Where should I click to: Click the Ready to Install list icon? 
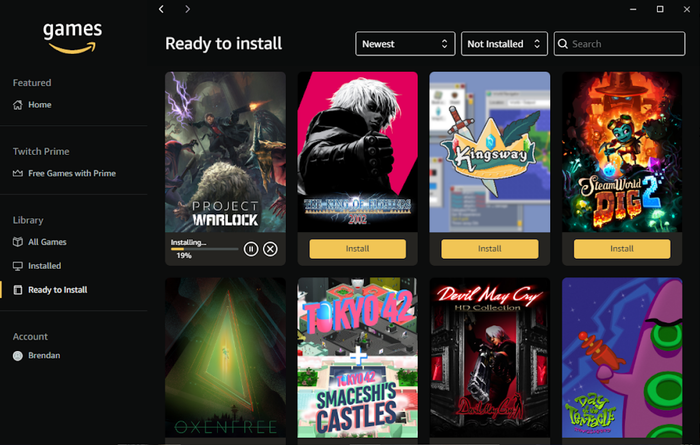point(18,290)
